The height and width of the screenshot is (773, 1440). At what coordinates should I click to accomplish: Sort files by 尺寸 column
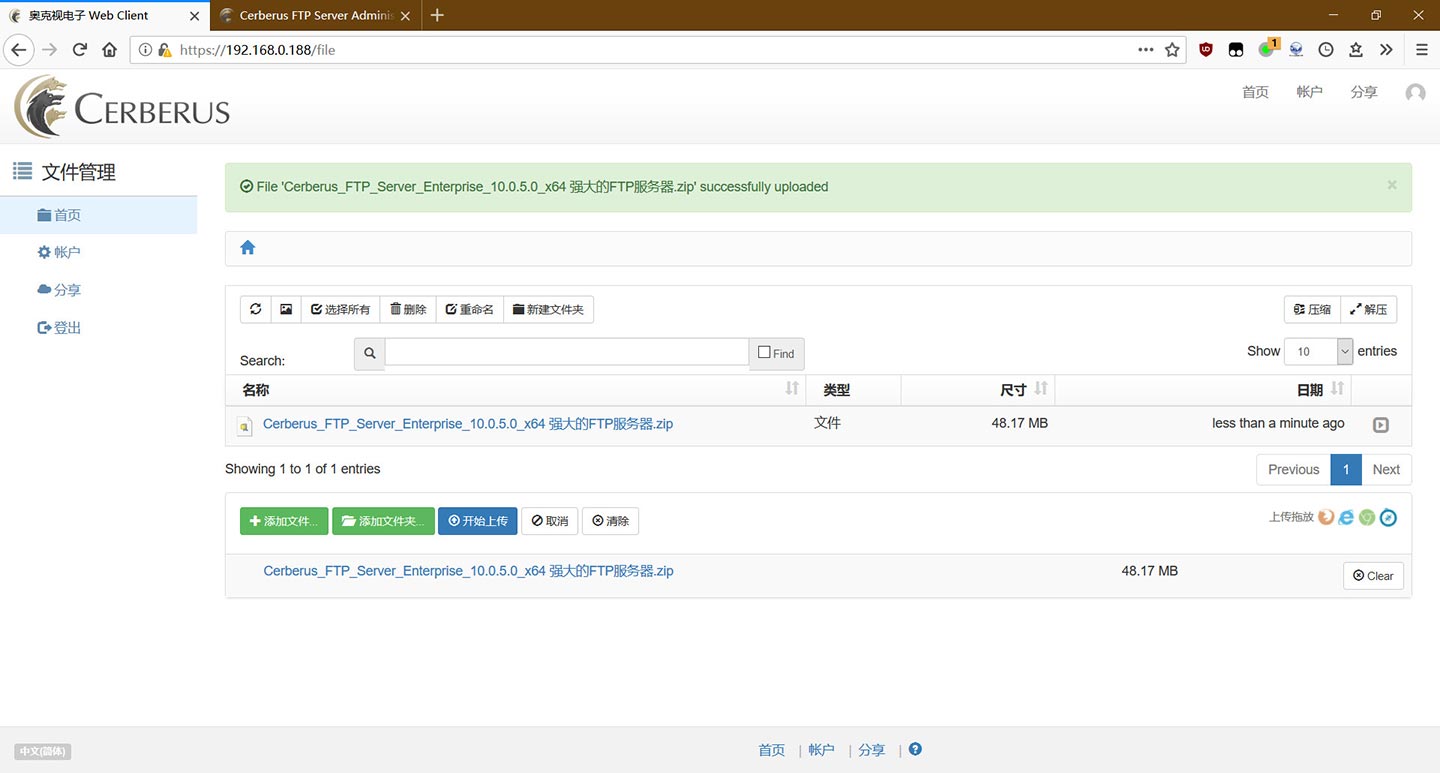pos(978,390)
